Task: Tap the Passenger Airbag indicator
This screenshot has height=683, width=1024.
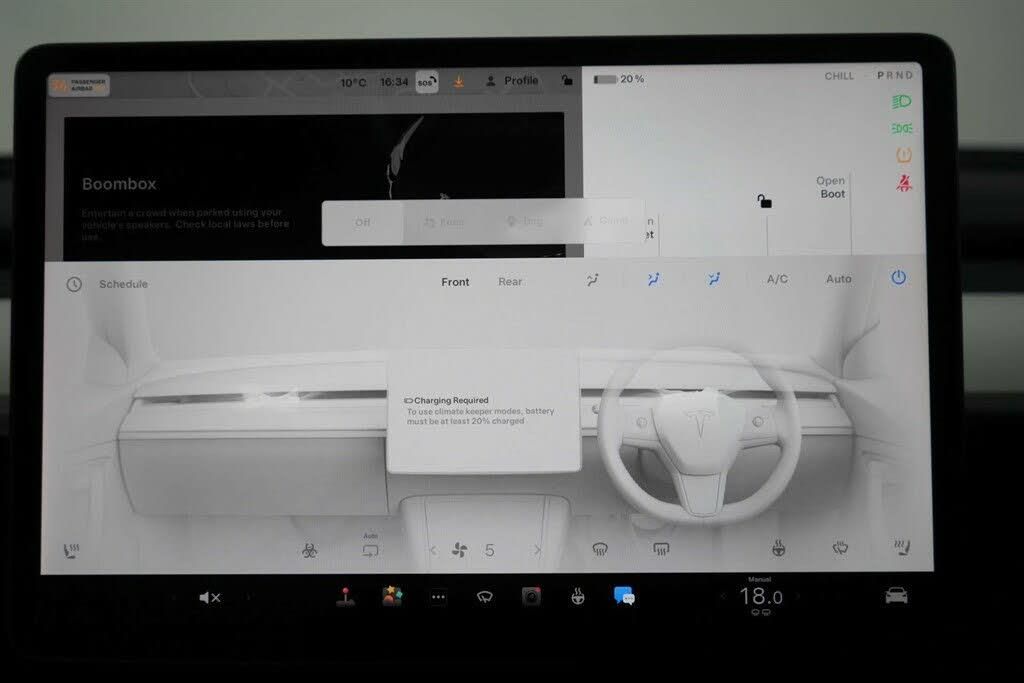Action: coord(79,85)
